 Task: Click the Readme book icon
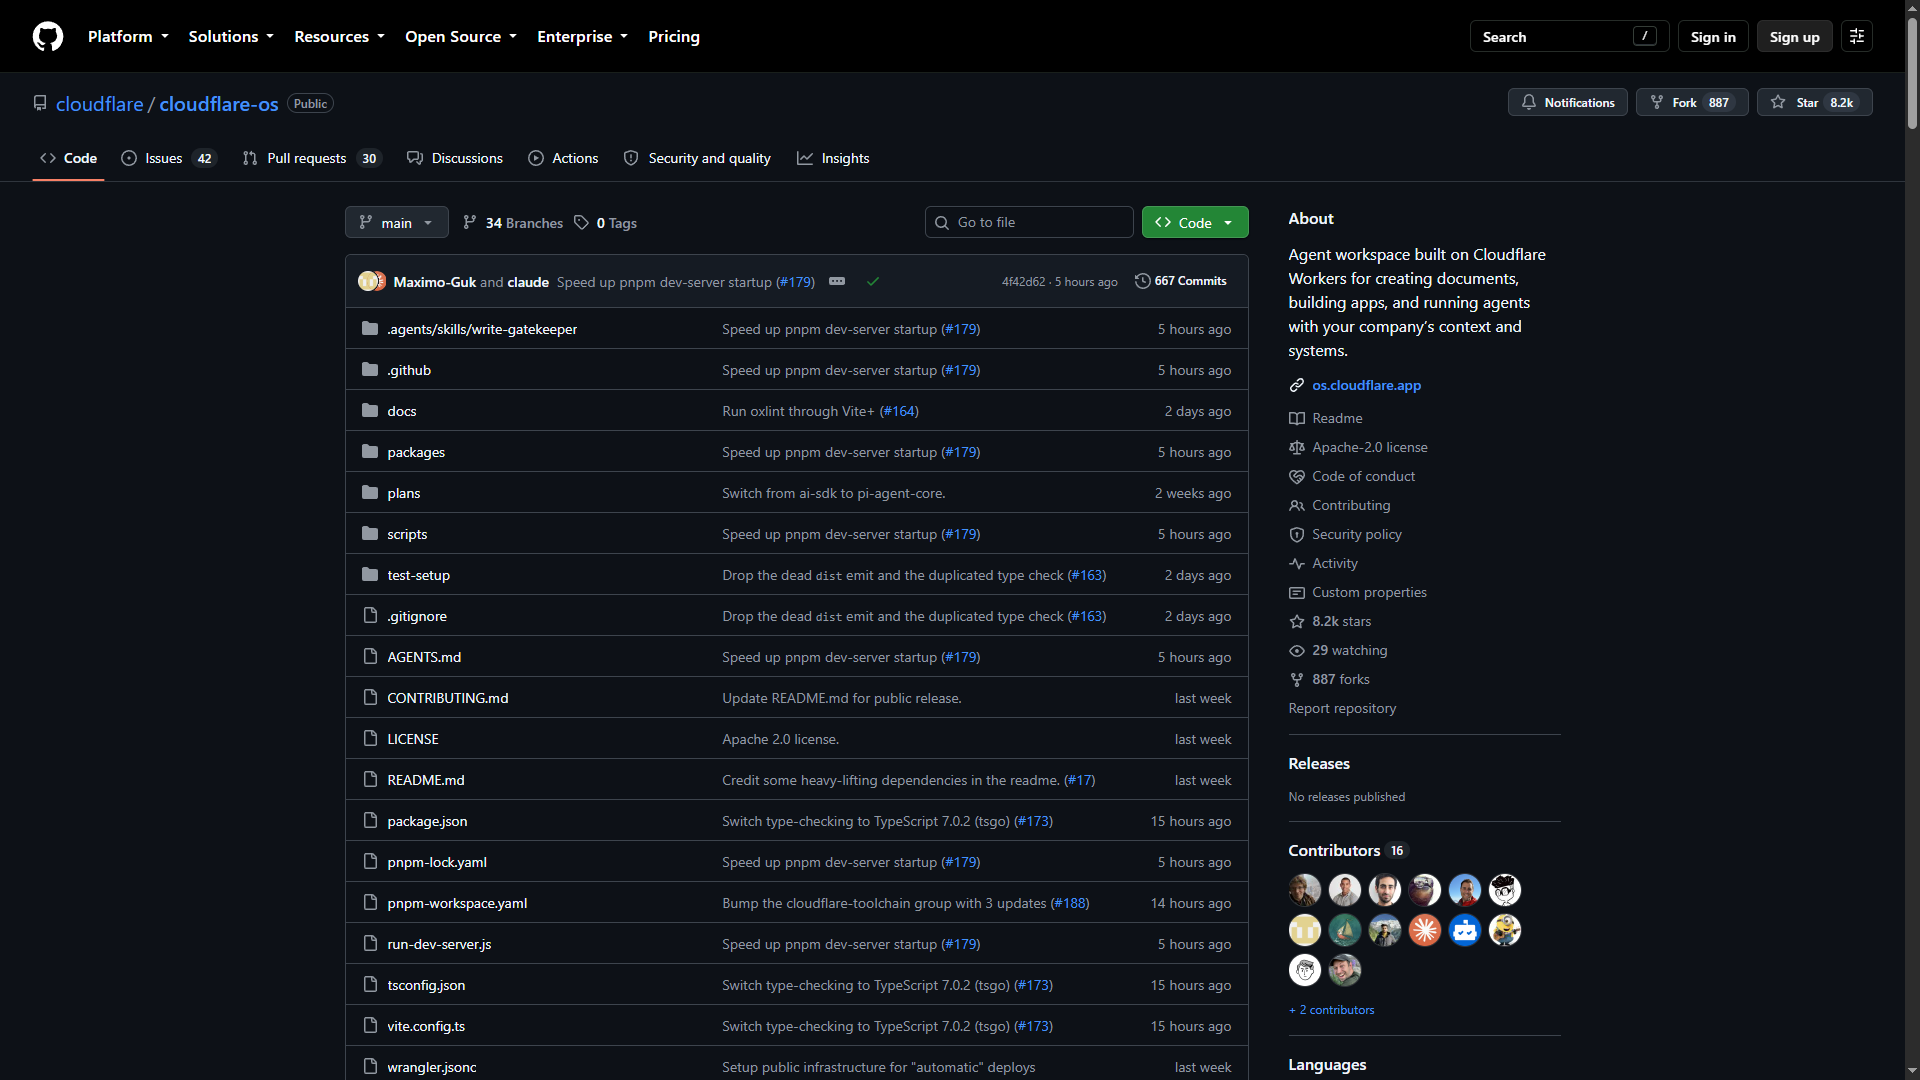[1297, 418]
